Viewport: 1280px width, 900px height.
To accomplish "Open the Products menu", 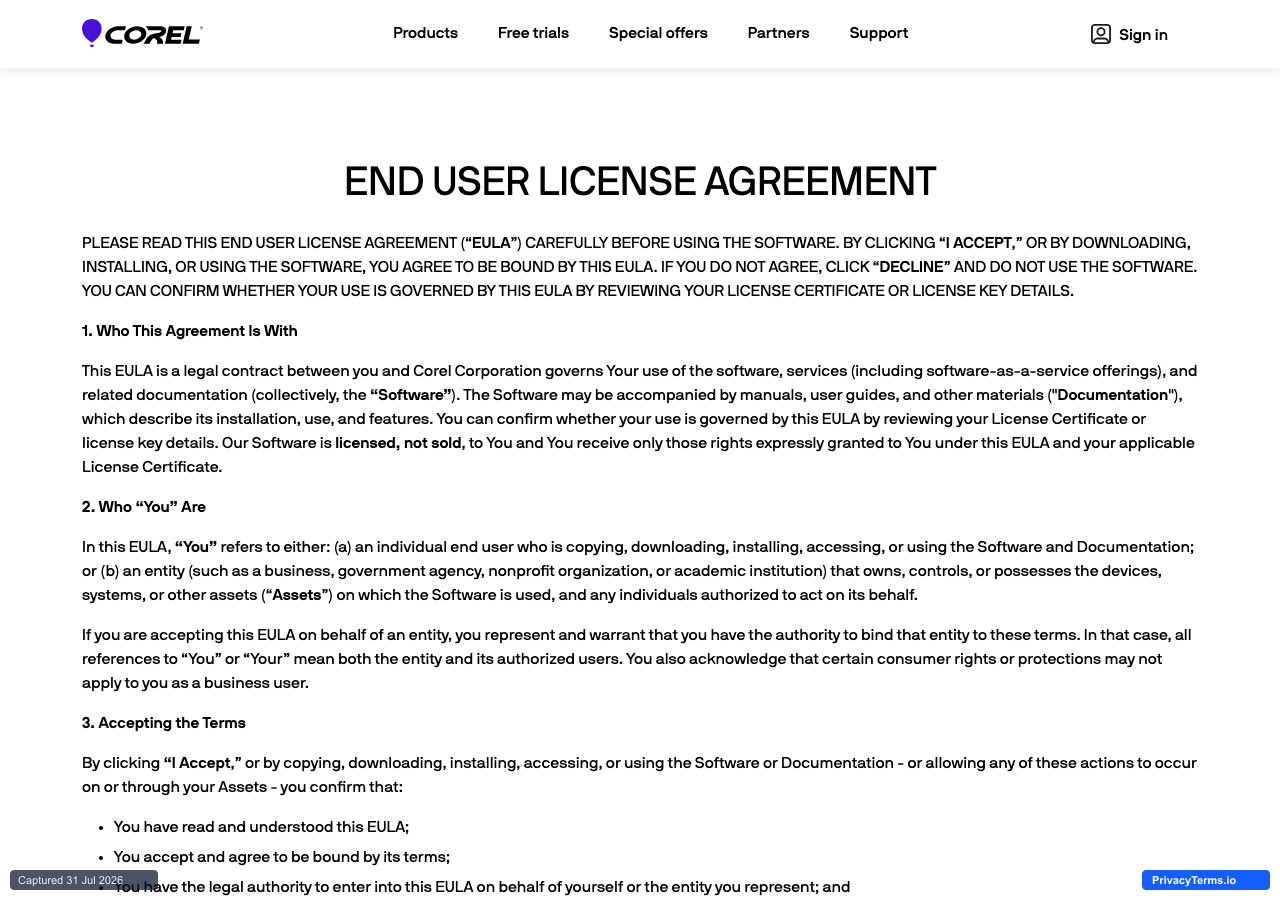I will coord(425,33).
